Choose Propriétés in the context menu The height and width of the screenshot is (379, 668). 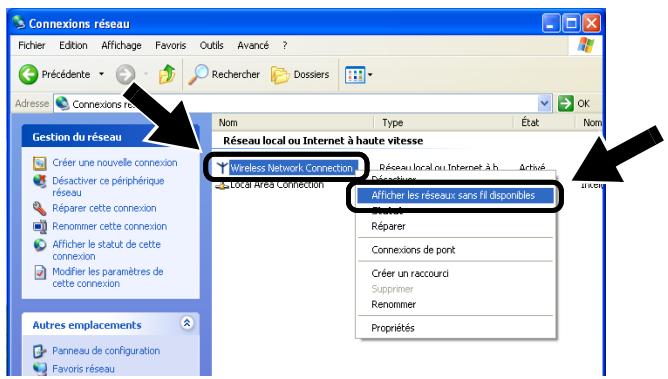coord(455,328)
